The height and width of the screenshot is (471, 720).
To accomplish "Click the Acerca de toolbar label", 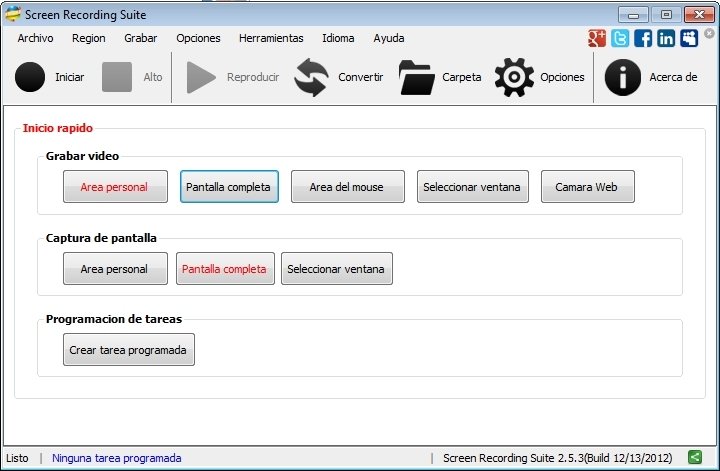I will pyautogui.click(x=673, y=77).
